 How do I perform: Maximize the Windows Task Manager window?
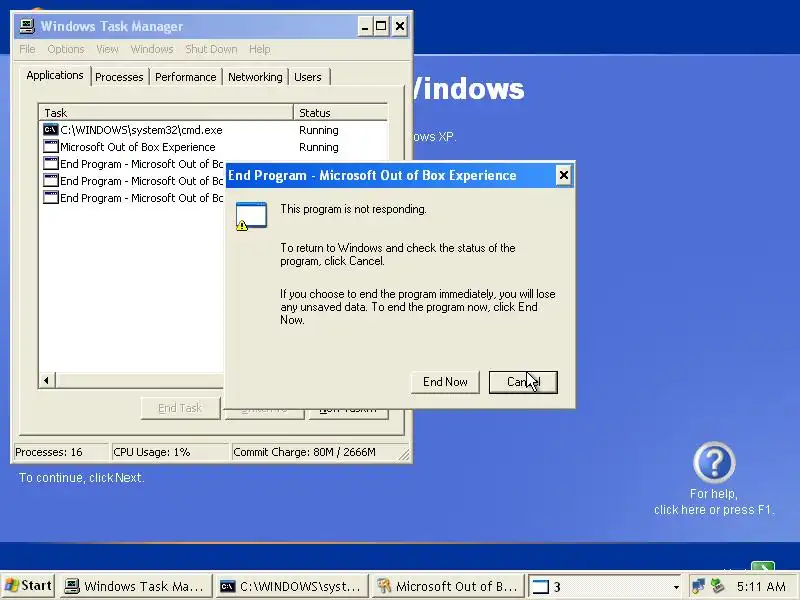click(x=381, y=26)
